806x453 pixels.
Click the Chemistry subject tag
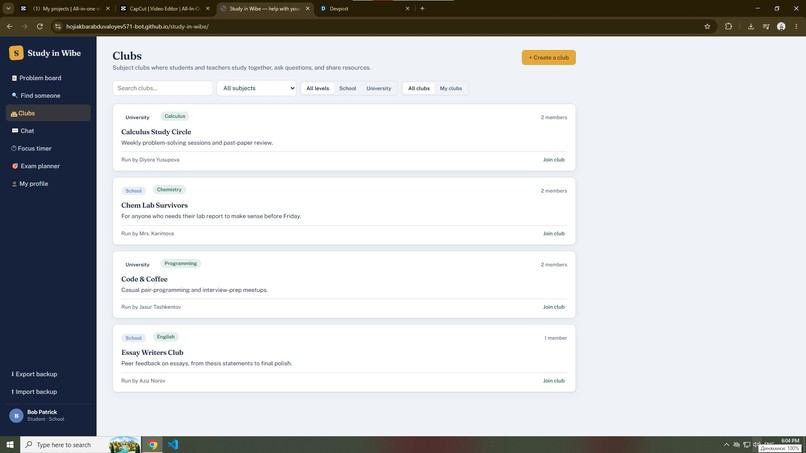pyautogui.click(x=169, y=190)
